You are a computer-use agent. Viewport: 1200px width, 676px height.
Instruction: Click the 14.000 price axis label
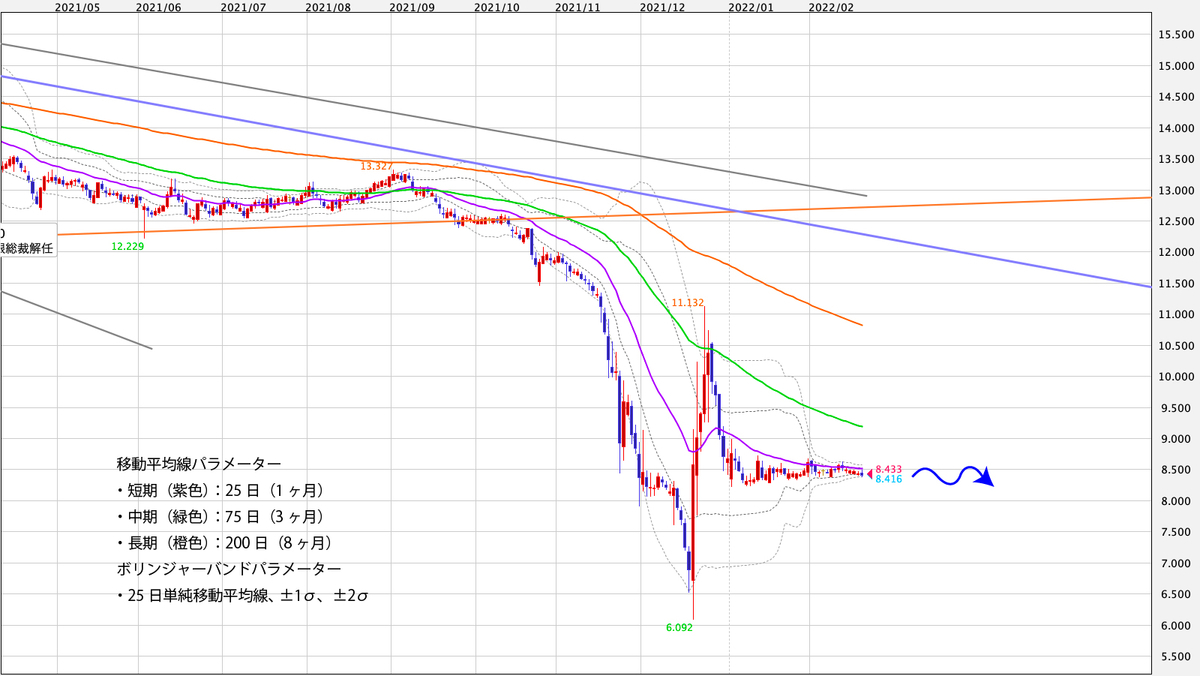1176,128
